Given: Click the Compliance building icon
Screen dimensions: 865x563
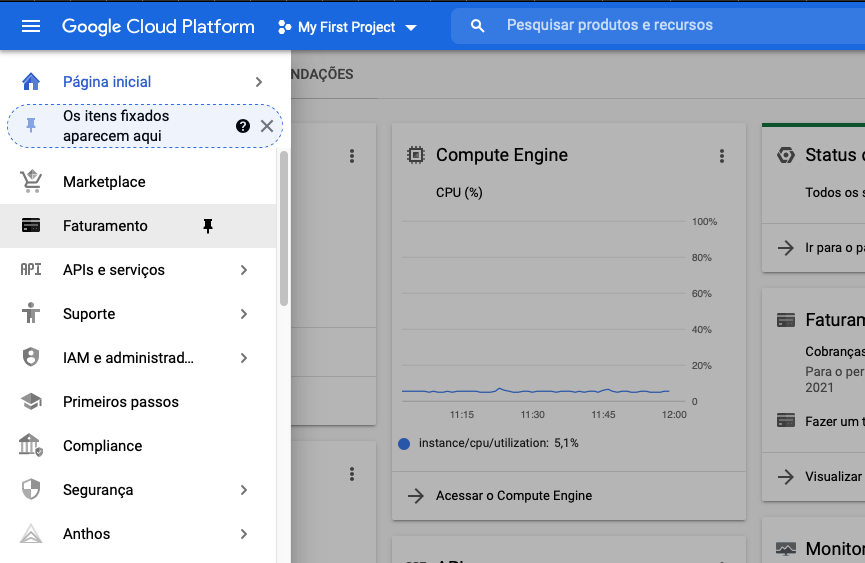Looking at the screenshot, I should 31,445.
